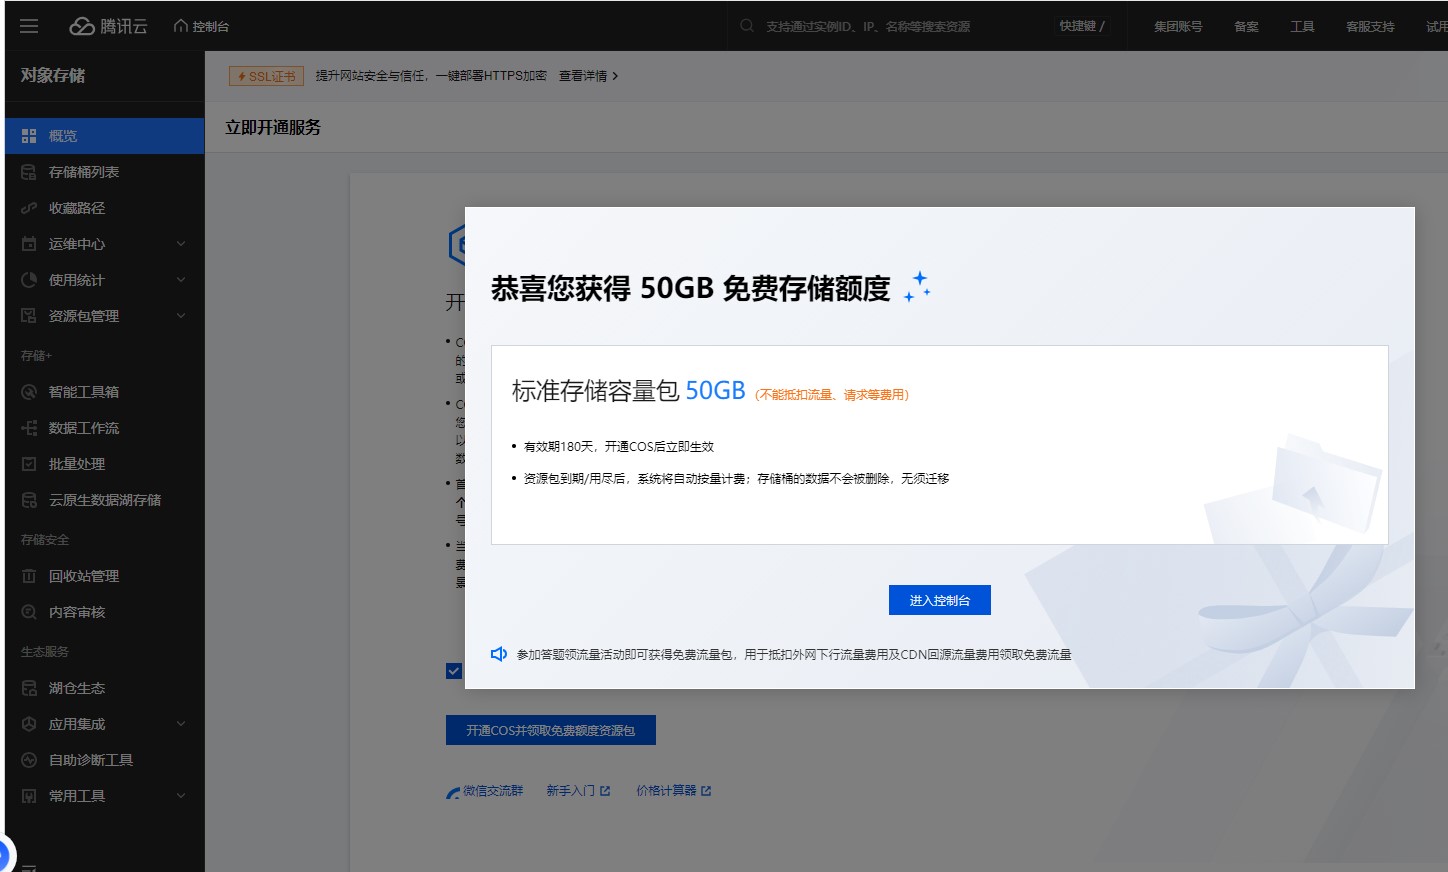This screenshot has width=1448, height=872.
Task: Click the 快捷键 / shortcut hint
Action: pyautogui.click(x=1082, y=26)
